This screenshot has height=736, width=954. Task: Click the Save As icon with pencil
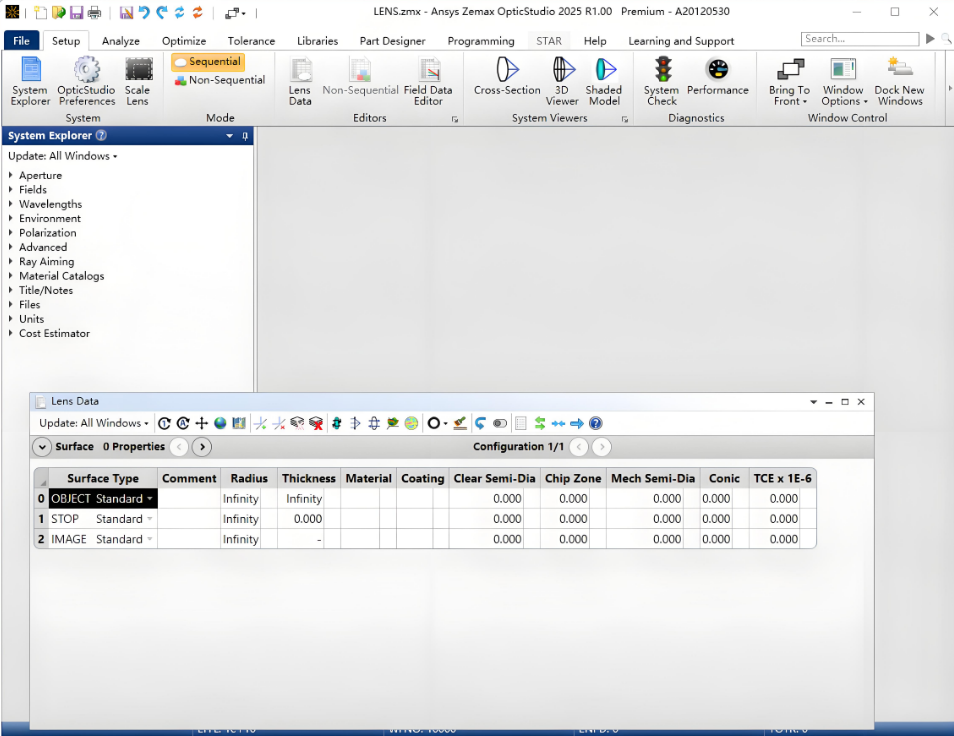click(126, 12)
